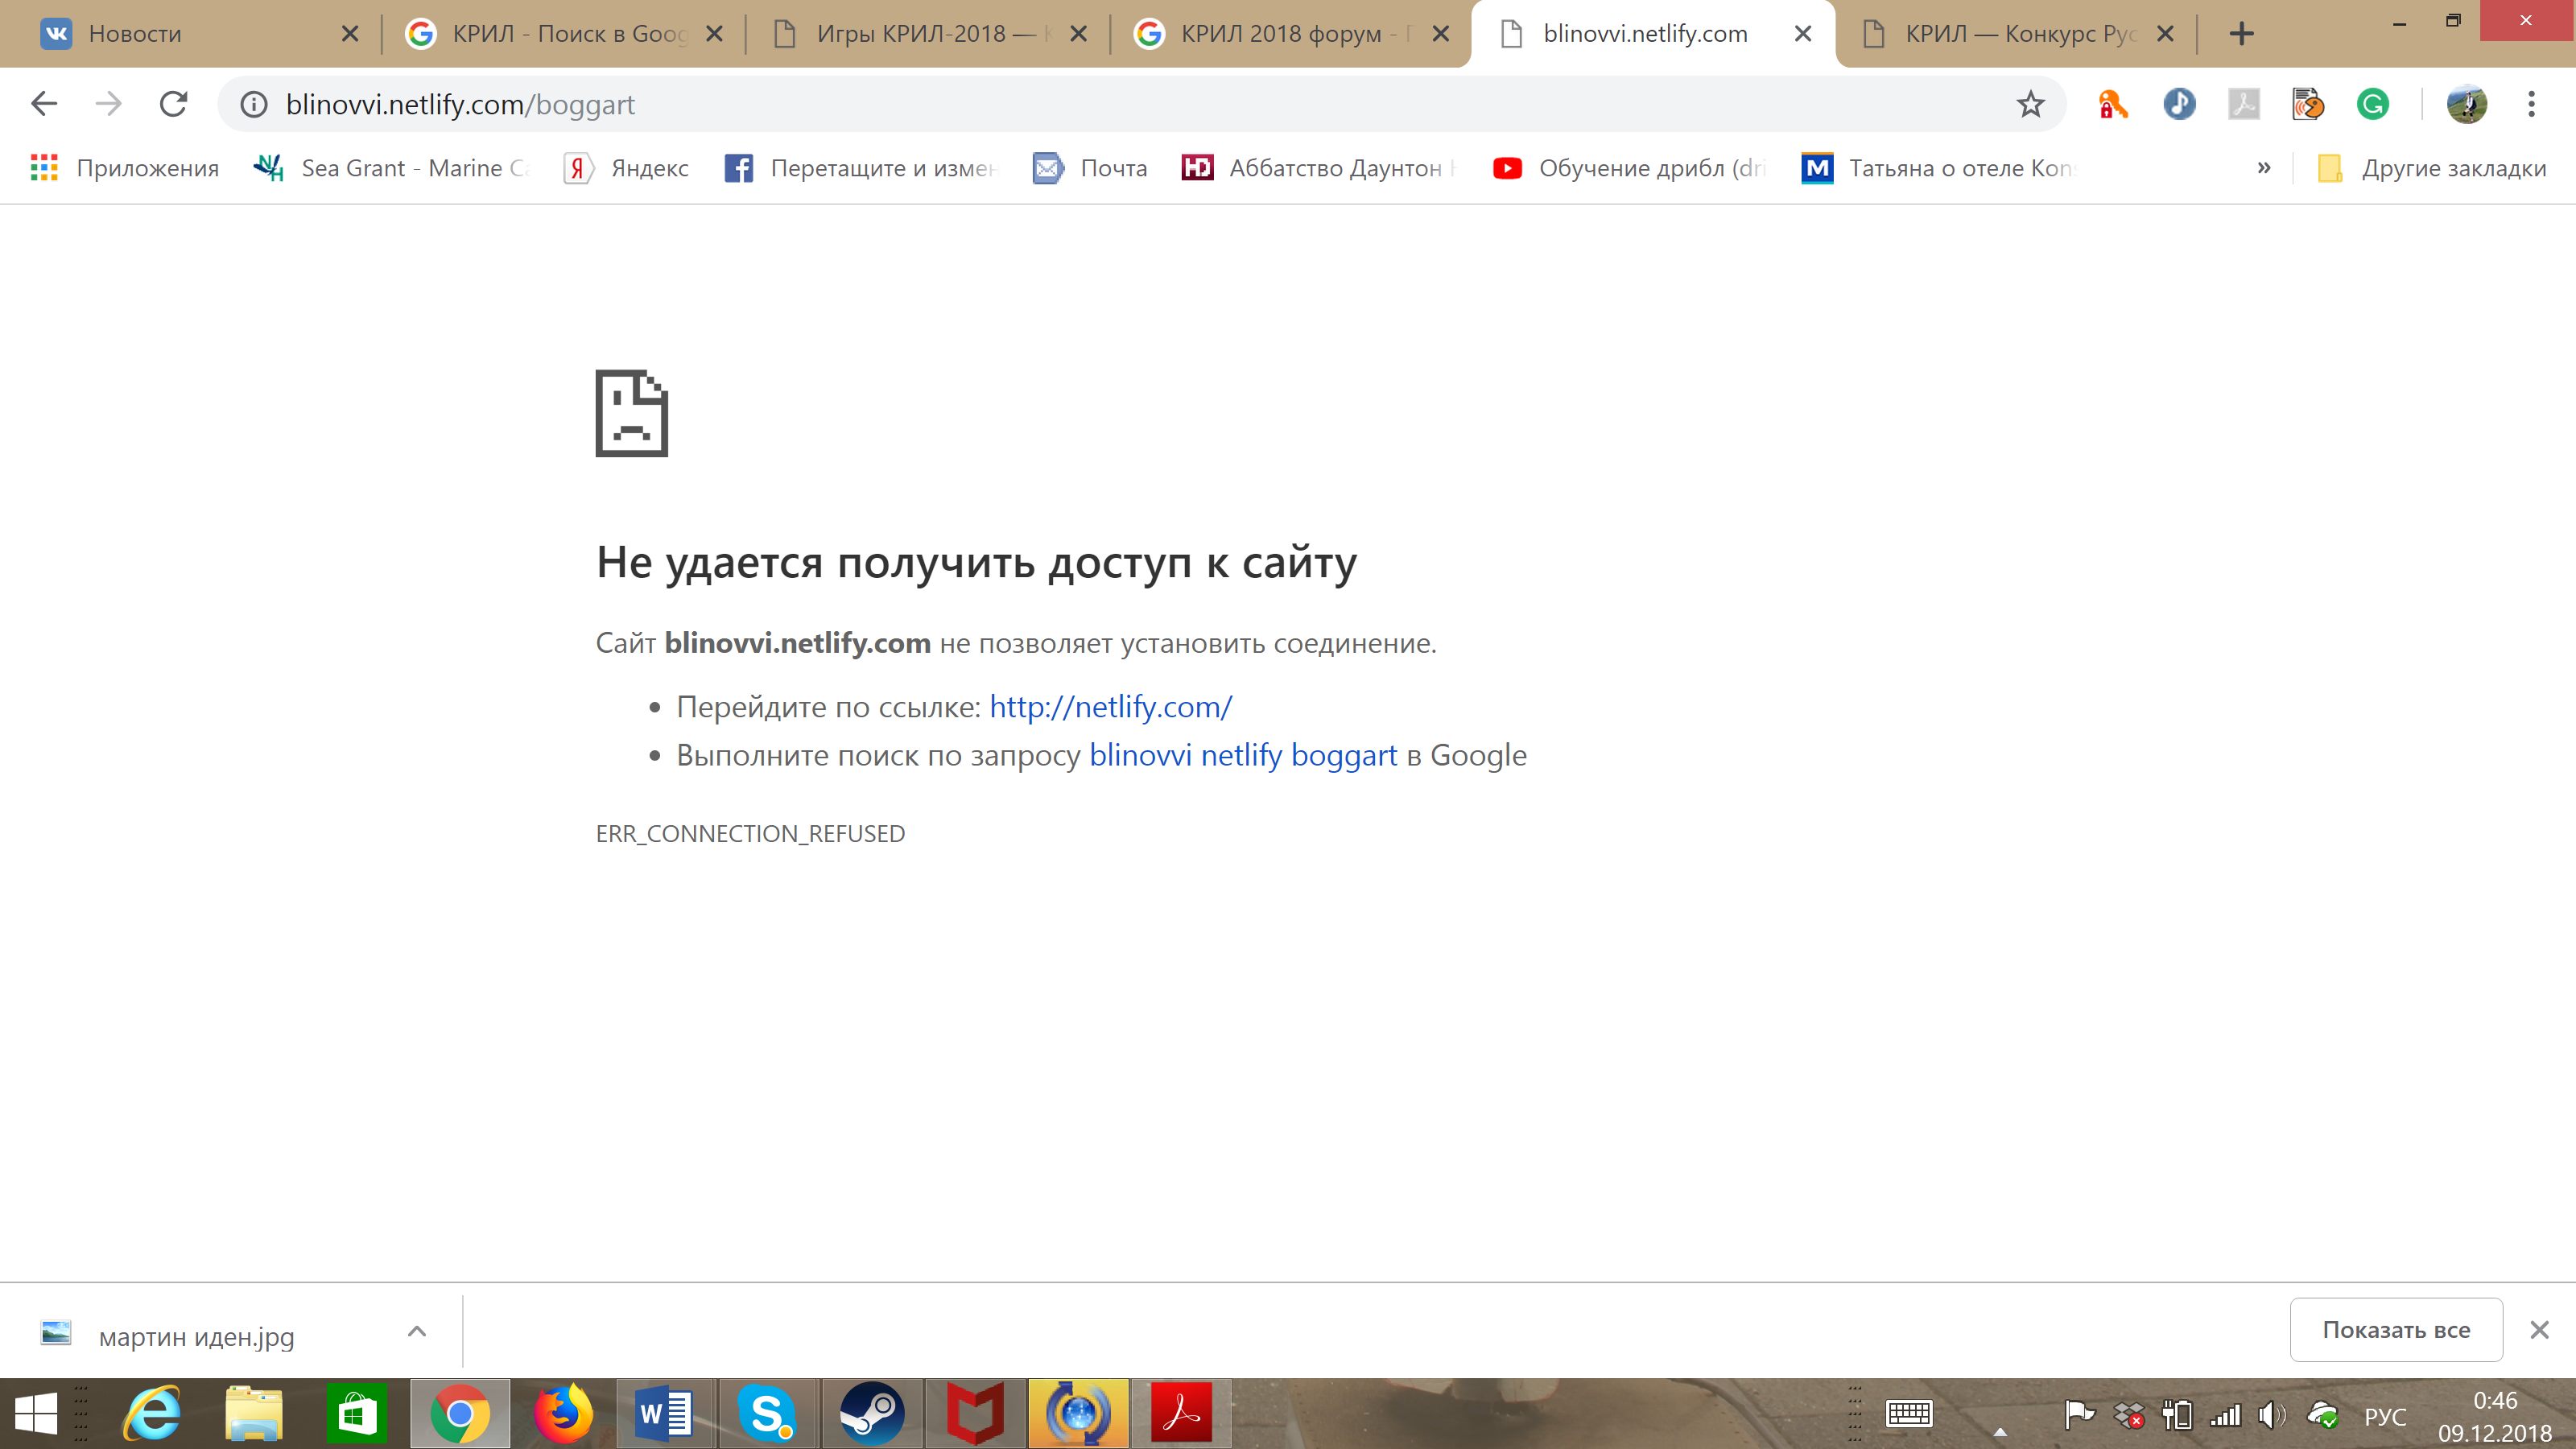Open the Chrome profile avatar
2576x1449 pixels.
(x=2467, y=104)
